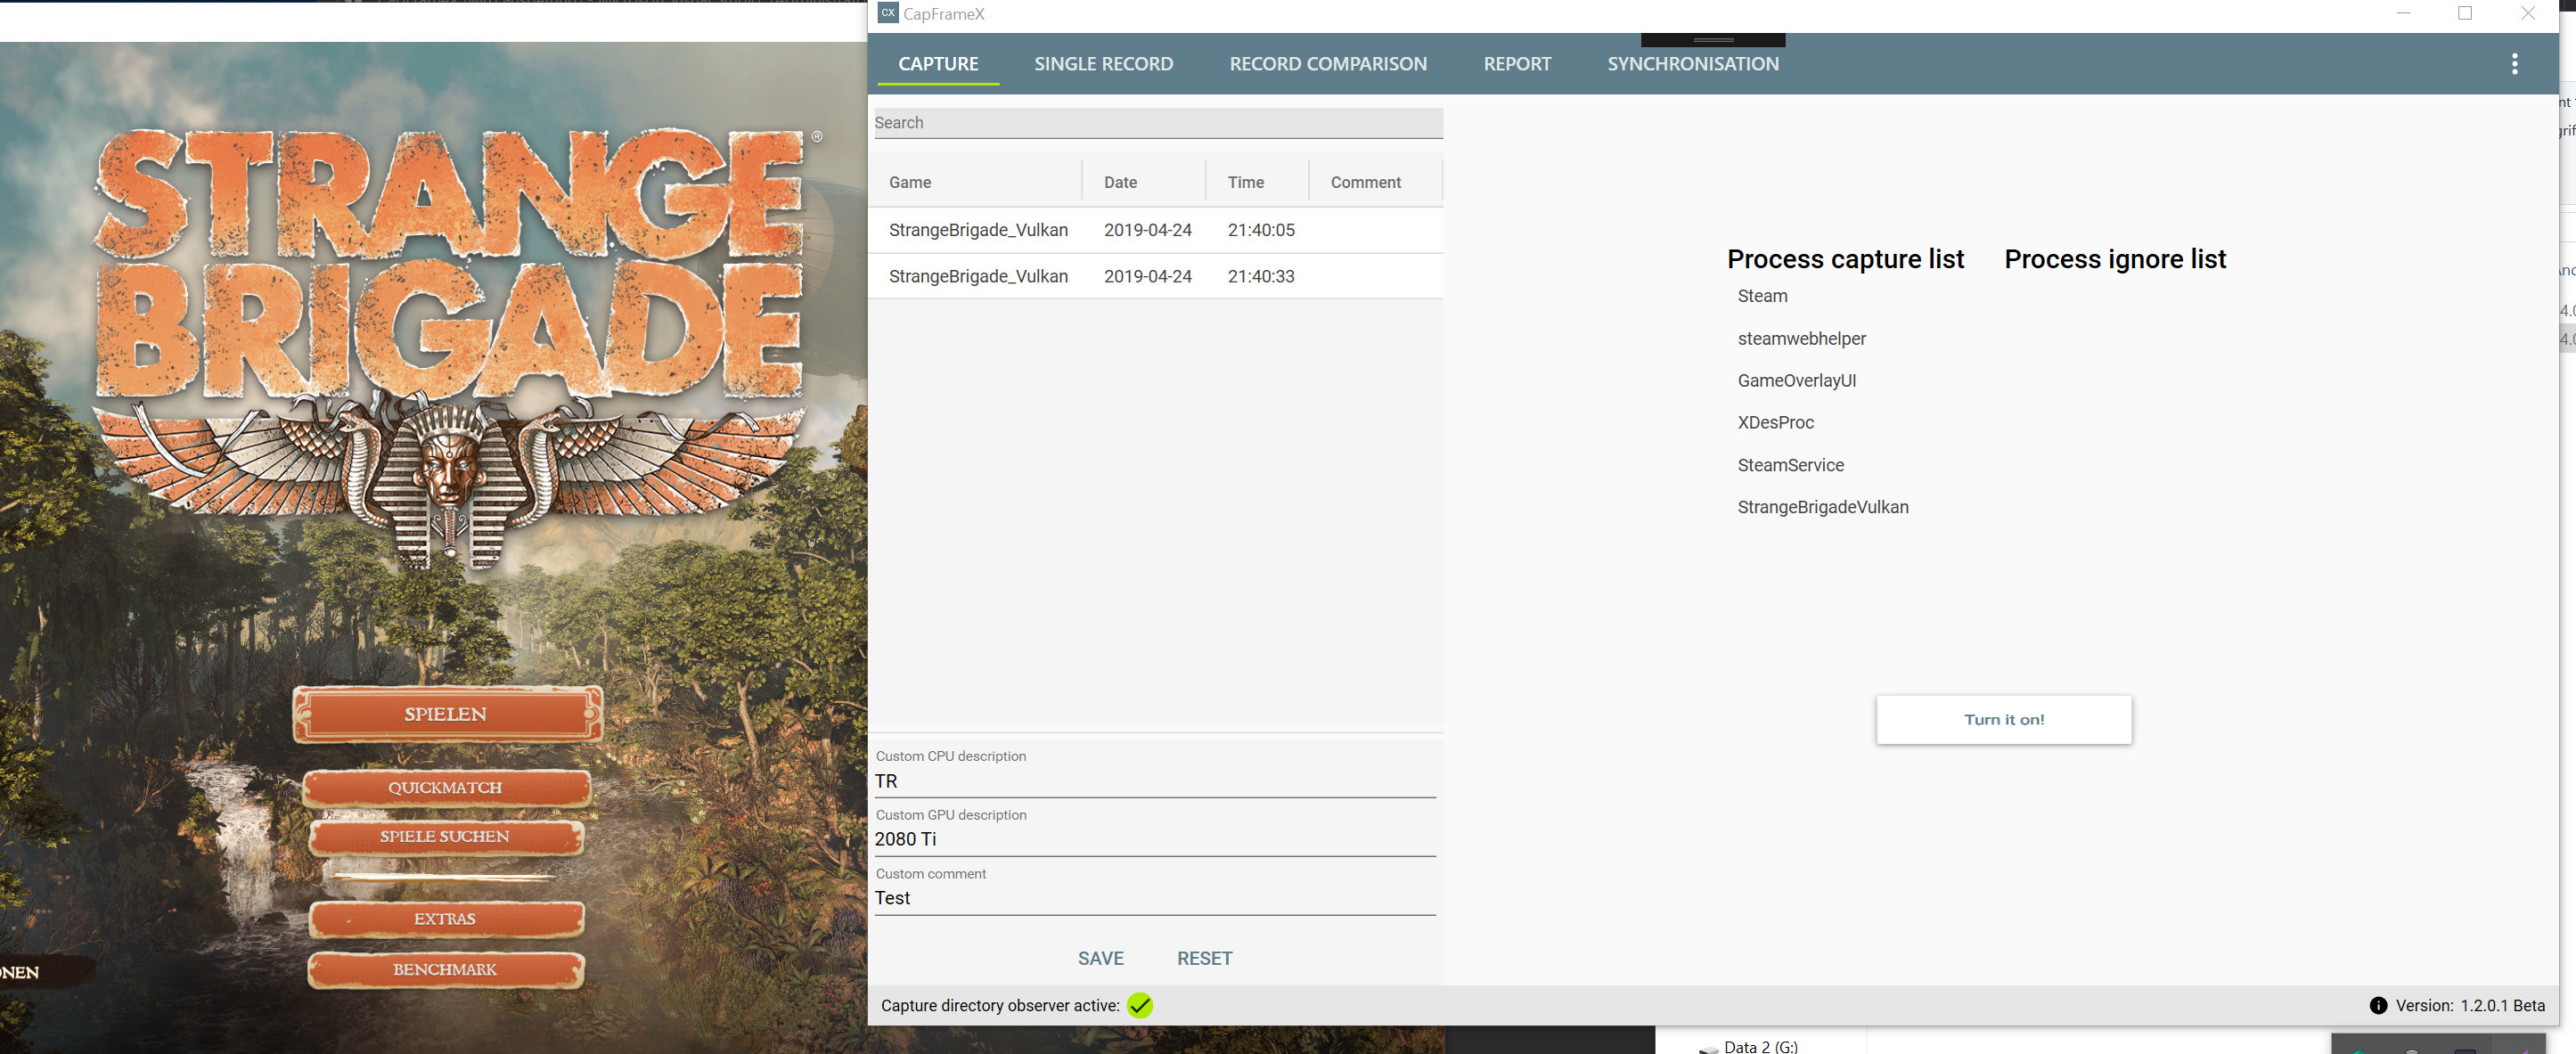The height and width of the screenshot is (1054, 2576).
Task: Minimize the CapFrameX window
Action: point(2403,13)
